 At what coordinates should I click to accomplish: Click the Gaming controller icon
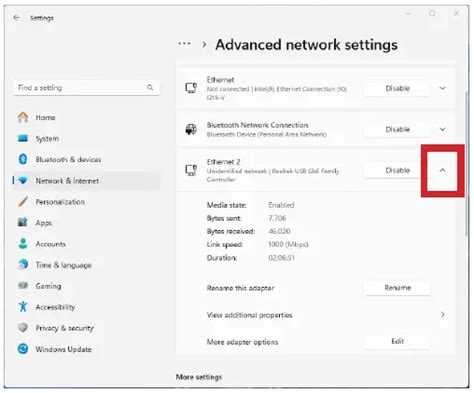(x=23, y=286)
